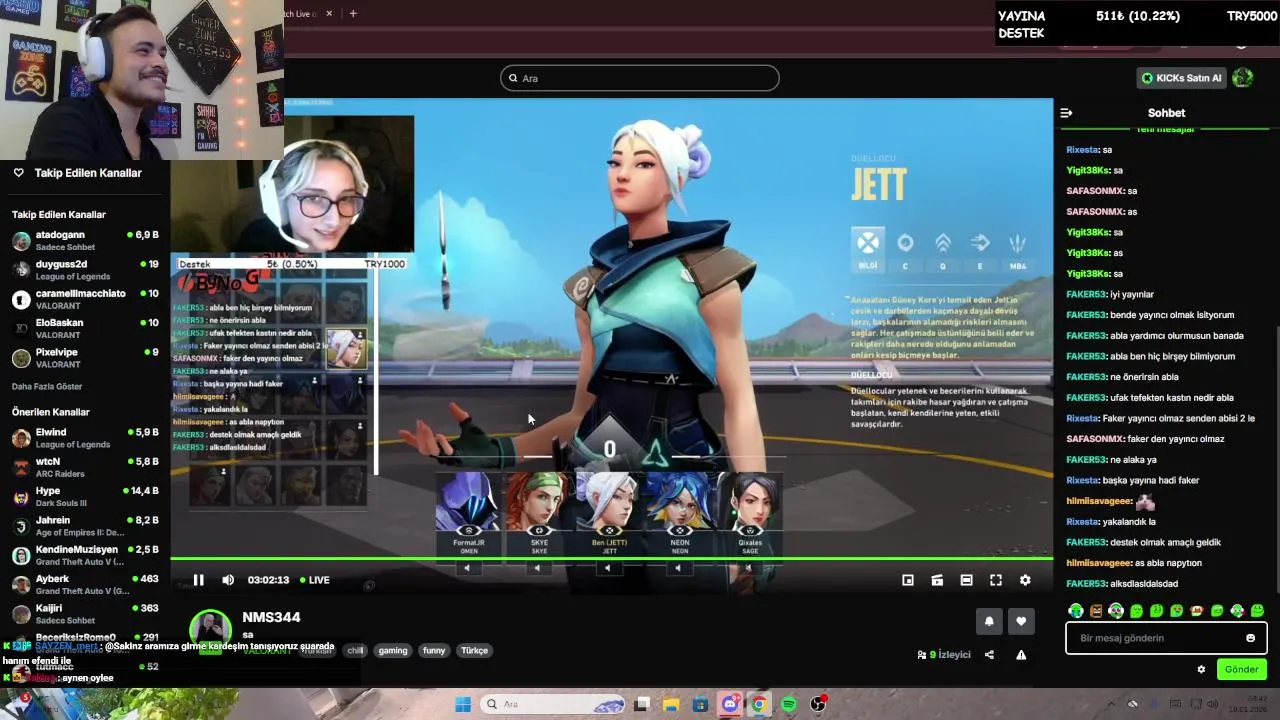
Task: Open video player settings gear
Action: [x=1025, y=580]
